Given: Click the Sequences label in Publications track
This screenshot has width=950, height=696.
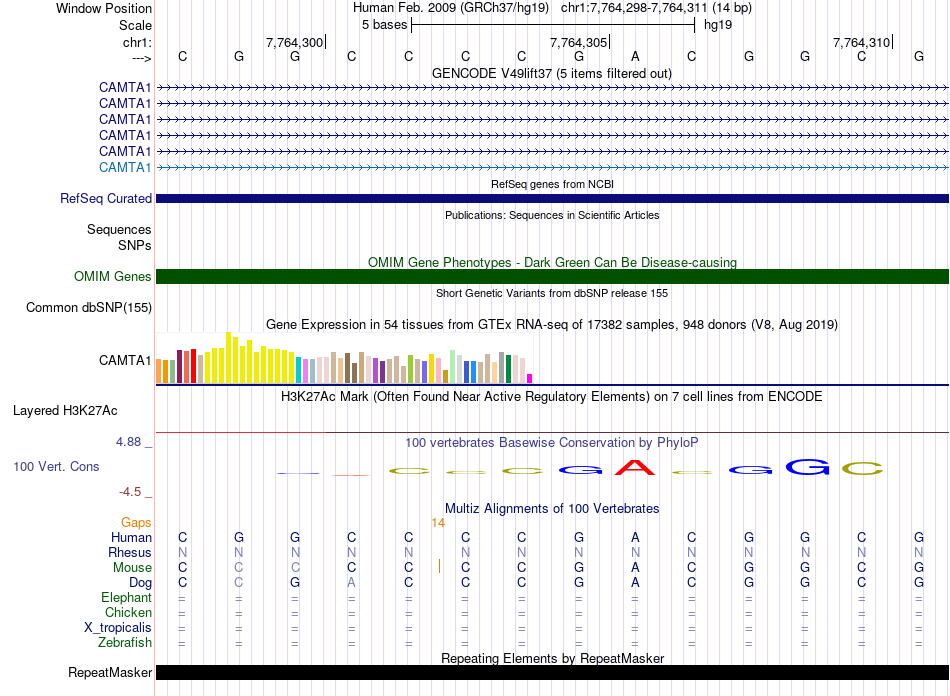Looking at the screenshot, I should point(119,230).
